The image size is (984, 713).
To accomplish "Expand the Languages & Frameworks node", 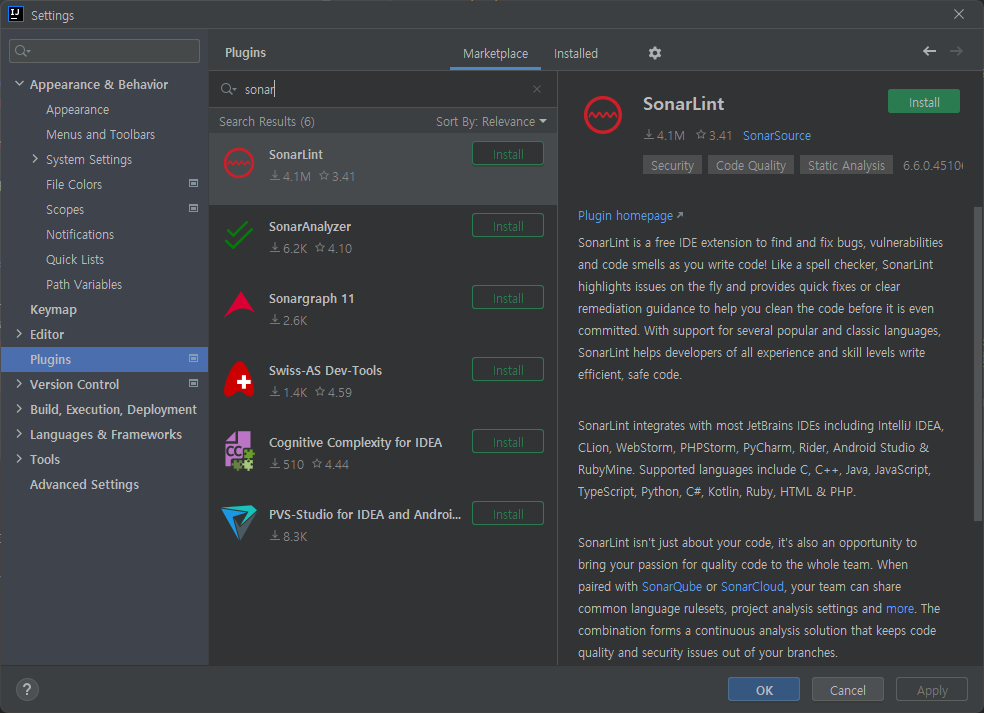I will click(19, 434).
